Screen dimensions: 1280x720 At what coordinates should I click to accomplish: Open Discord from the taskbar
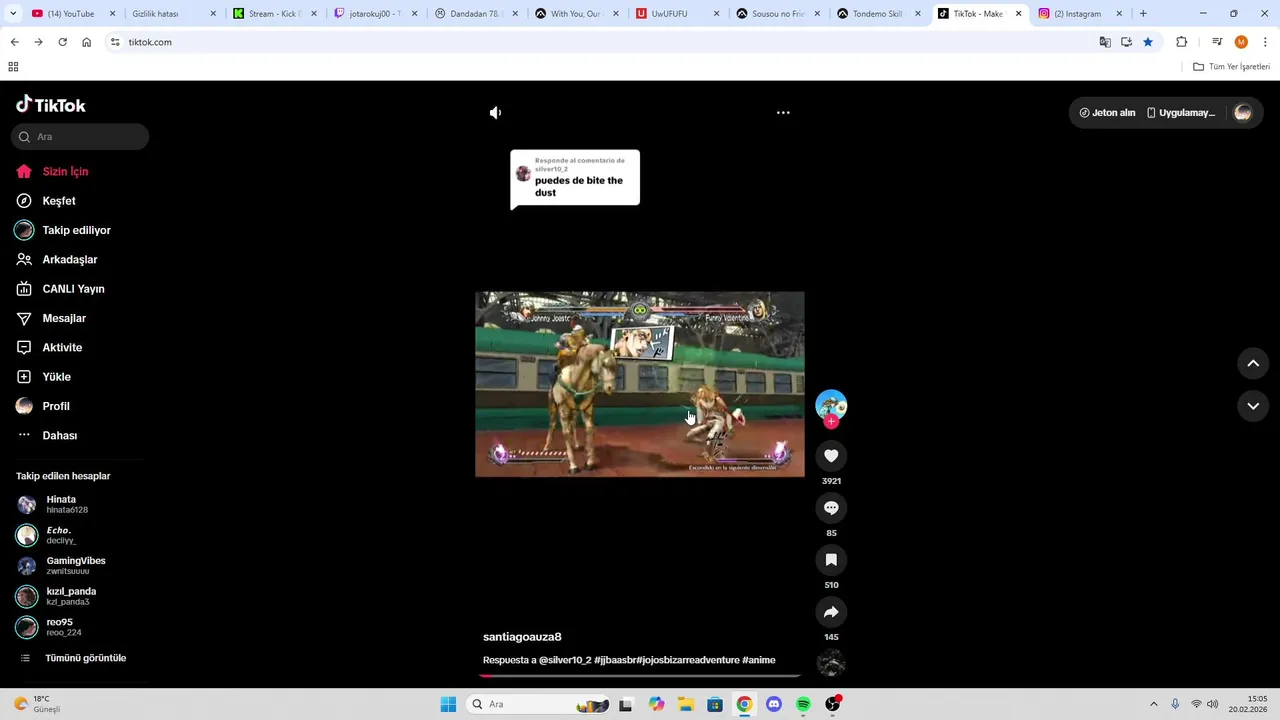click(773, 704)
